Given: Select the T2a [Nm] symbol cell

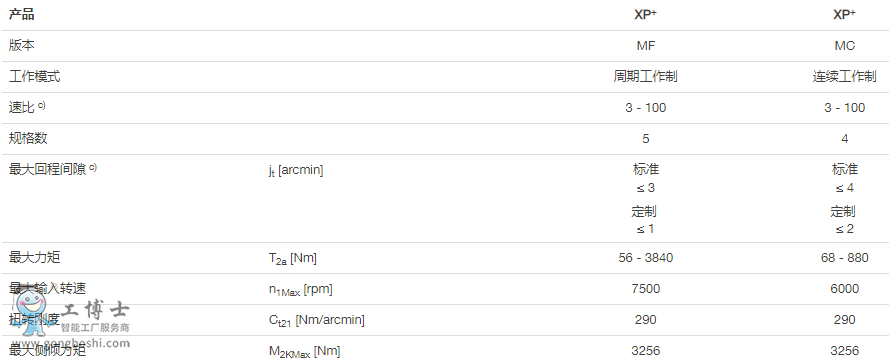Looking at the screenshot, I should coord(293,259).
